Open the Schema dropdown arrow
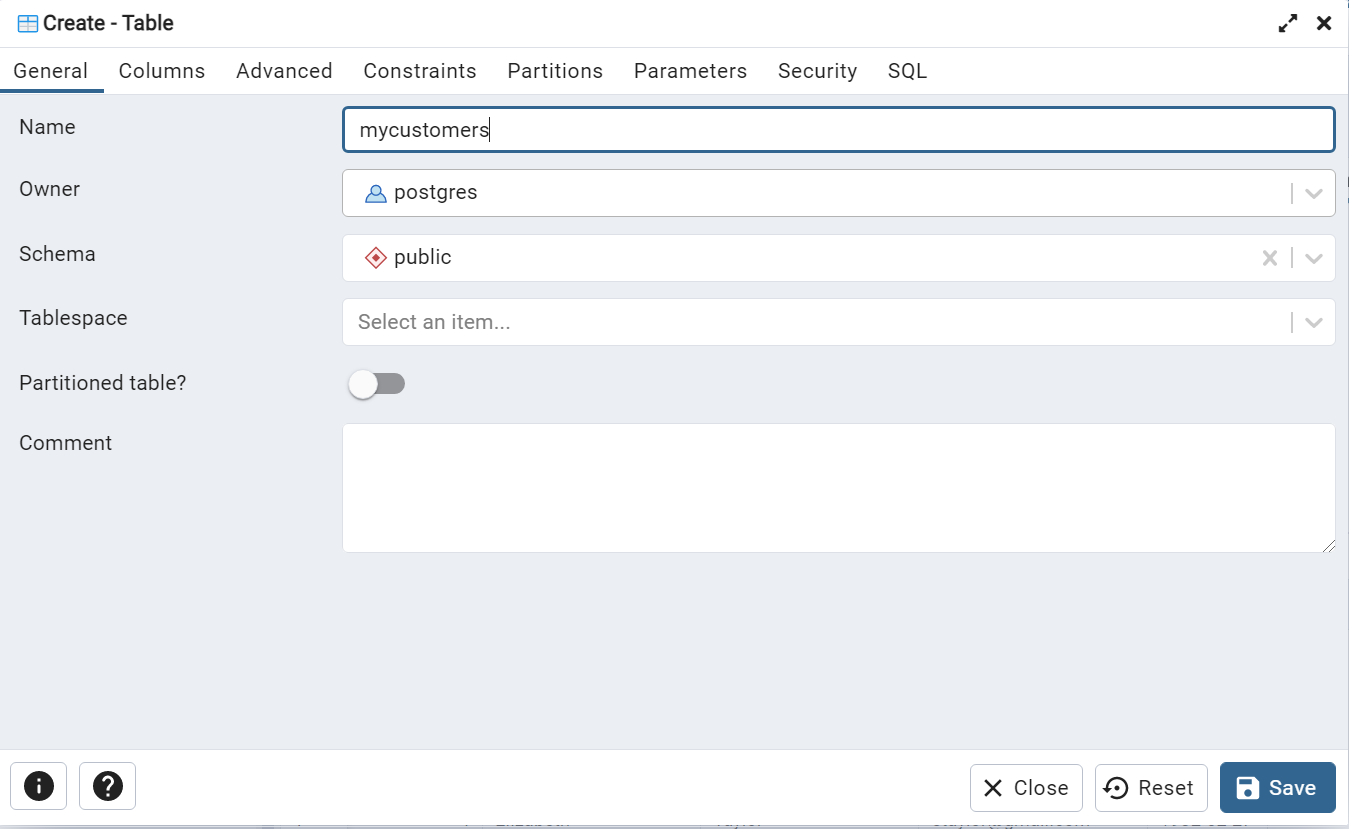 (x=1314, y=258)
